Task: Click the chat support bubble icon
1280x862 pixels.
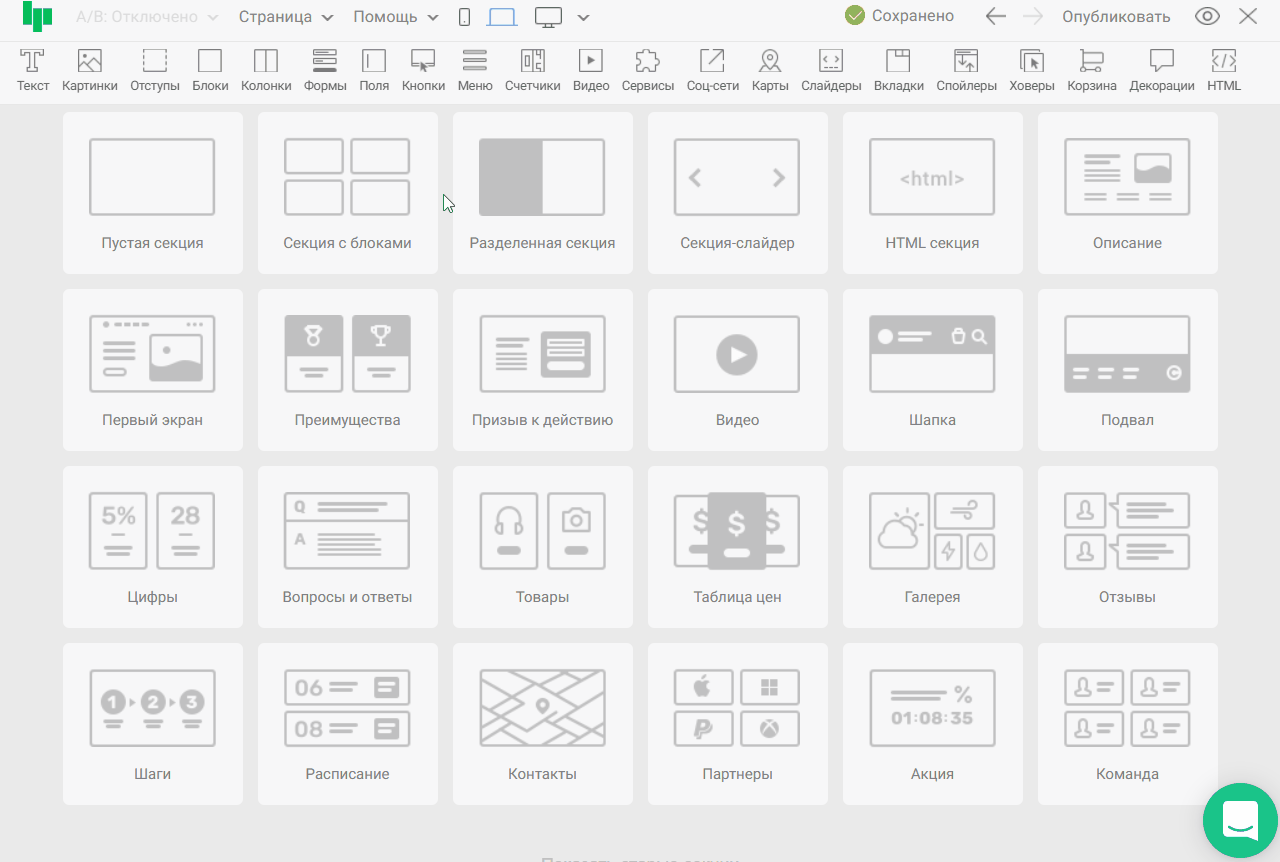Action: [1240, 820]
